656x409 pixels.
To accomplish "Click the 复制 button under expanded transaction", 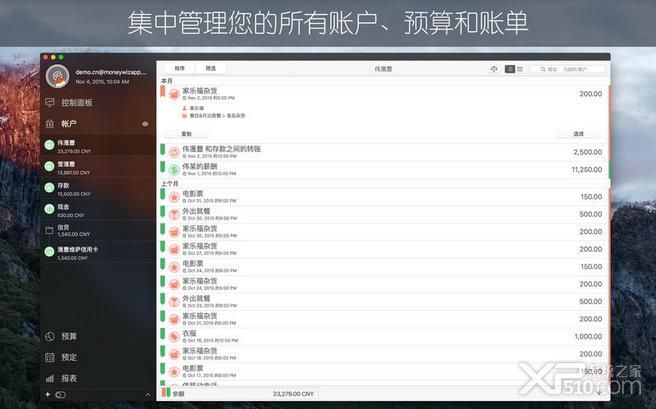I will coord(187,134).
